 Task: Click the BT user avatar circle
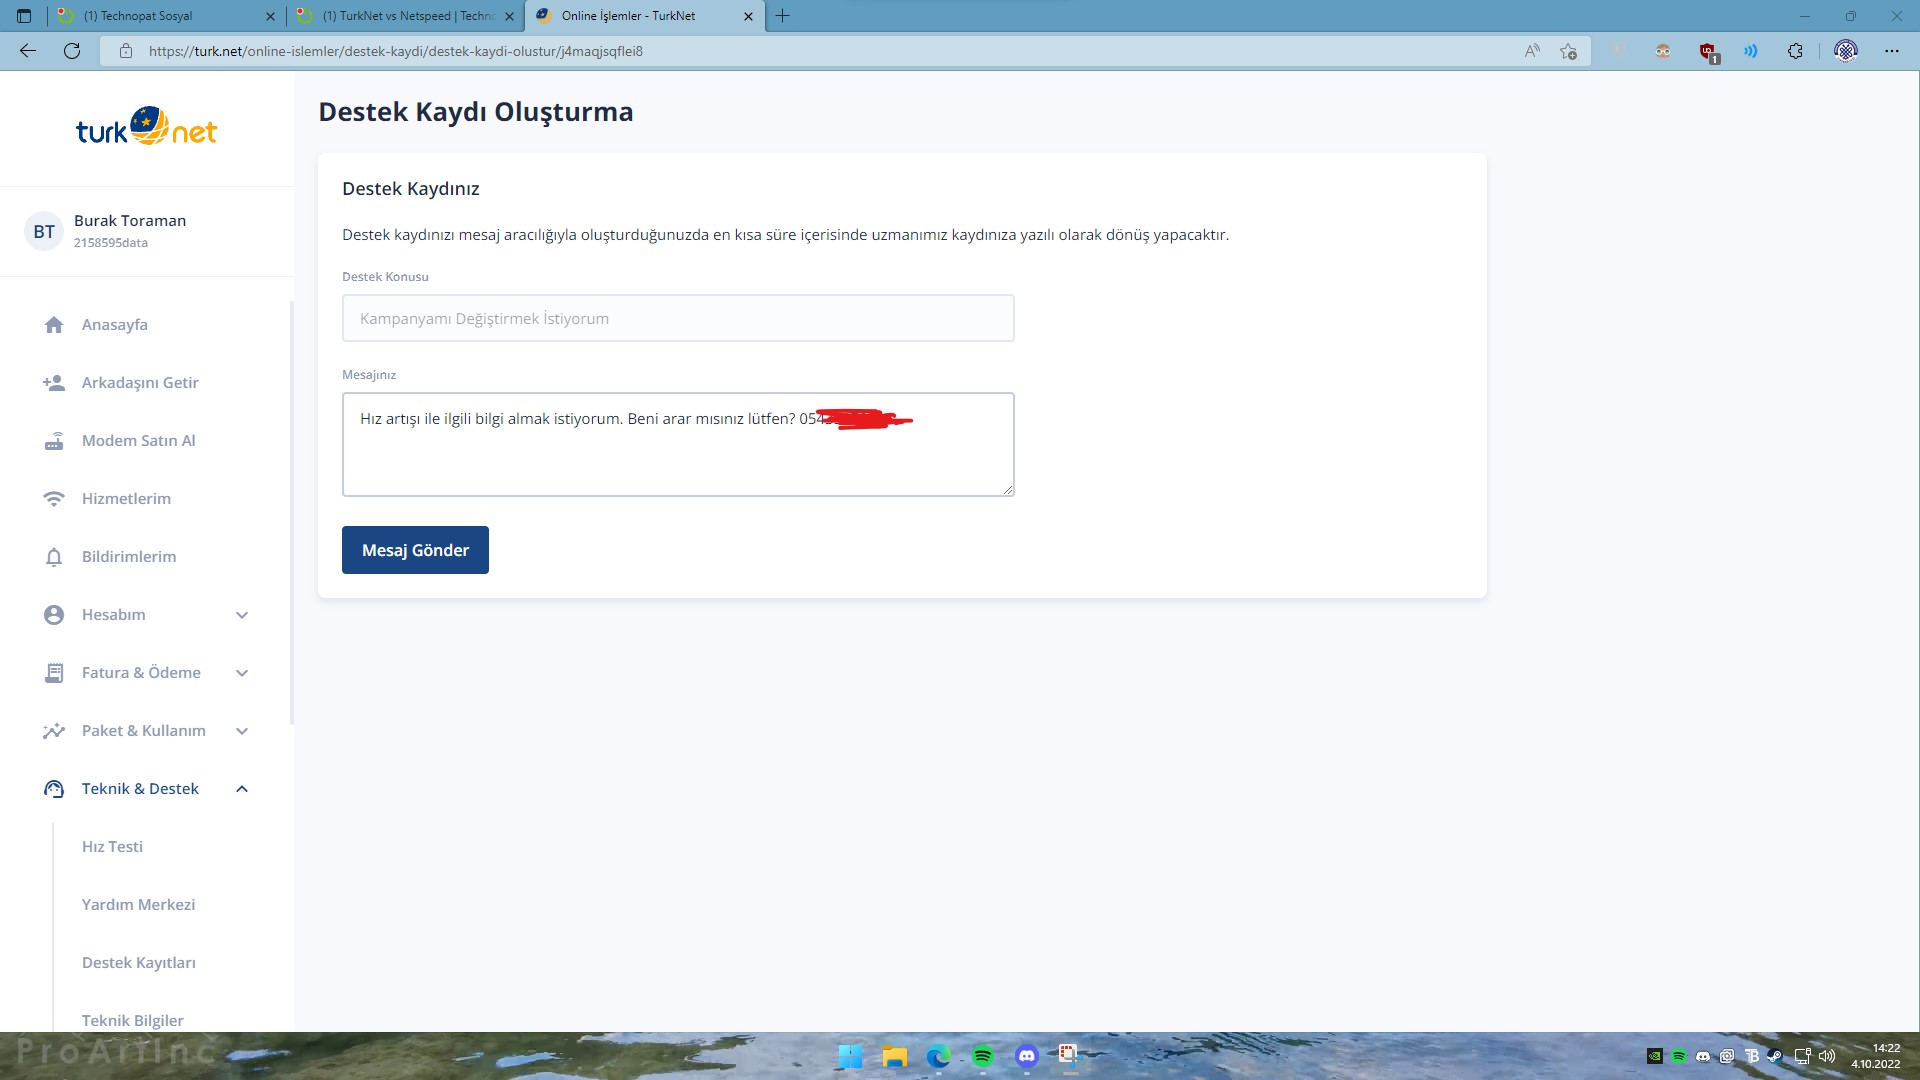pyautogui.click(x=44, y=232)
